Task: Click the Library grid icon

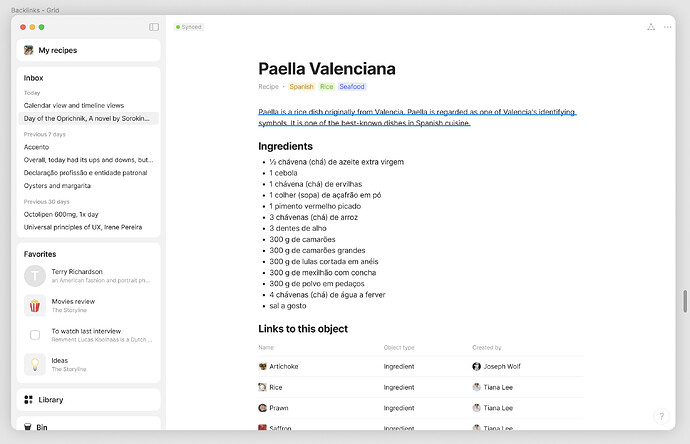Action: tap(29, 400)
